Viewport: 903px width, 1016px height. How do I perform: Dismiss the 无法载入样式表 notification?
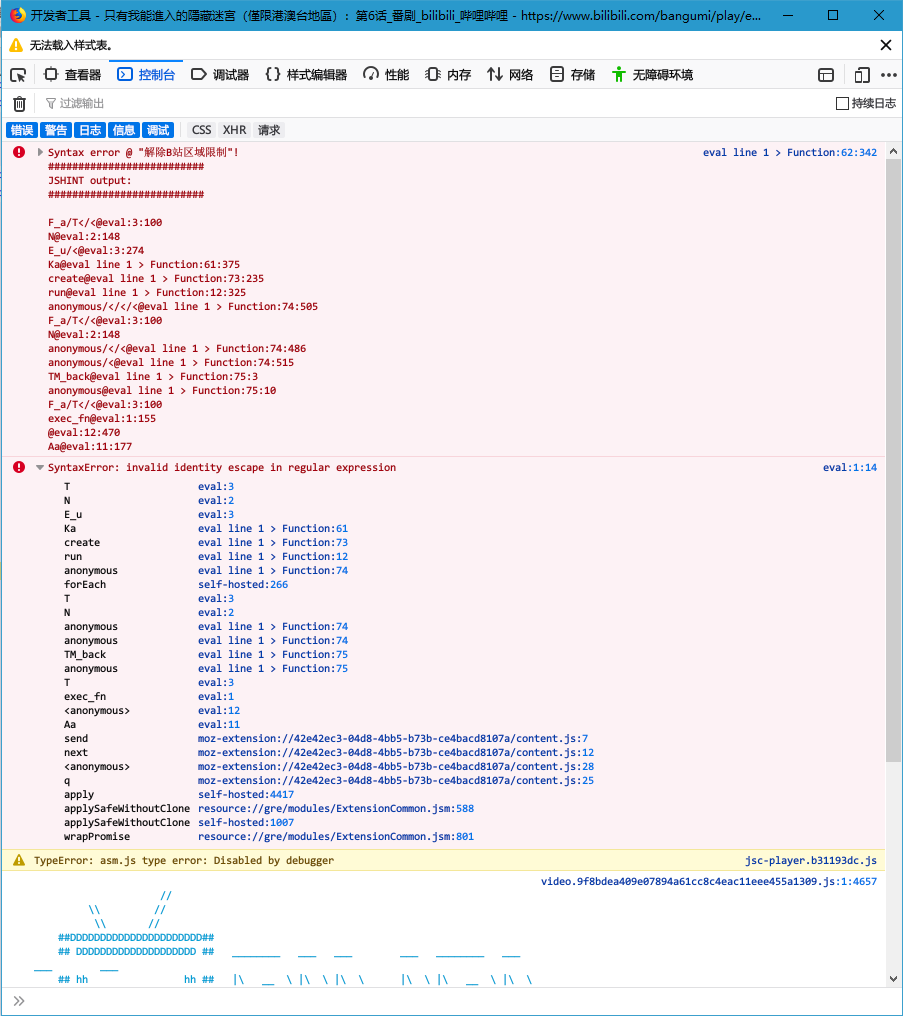[x=886, y=45]
